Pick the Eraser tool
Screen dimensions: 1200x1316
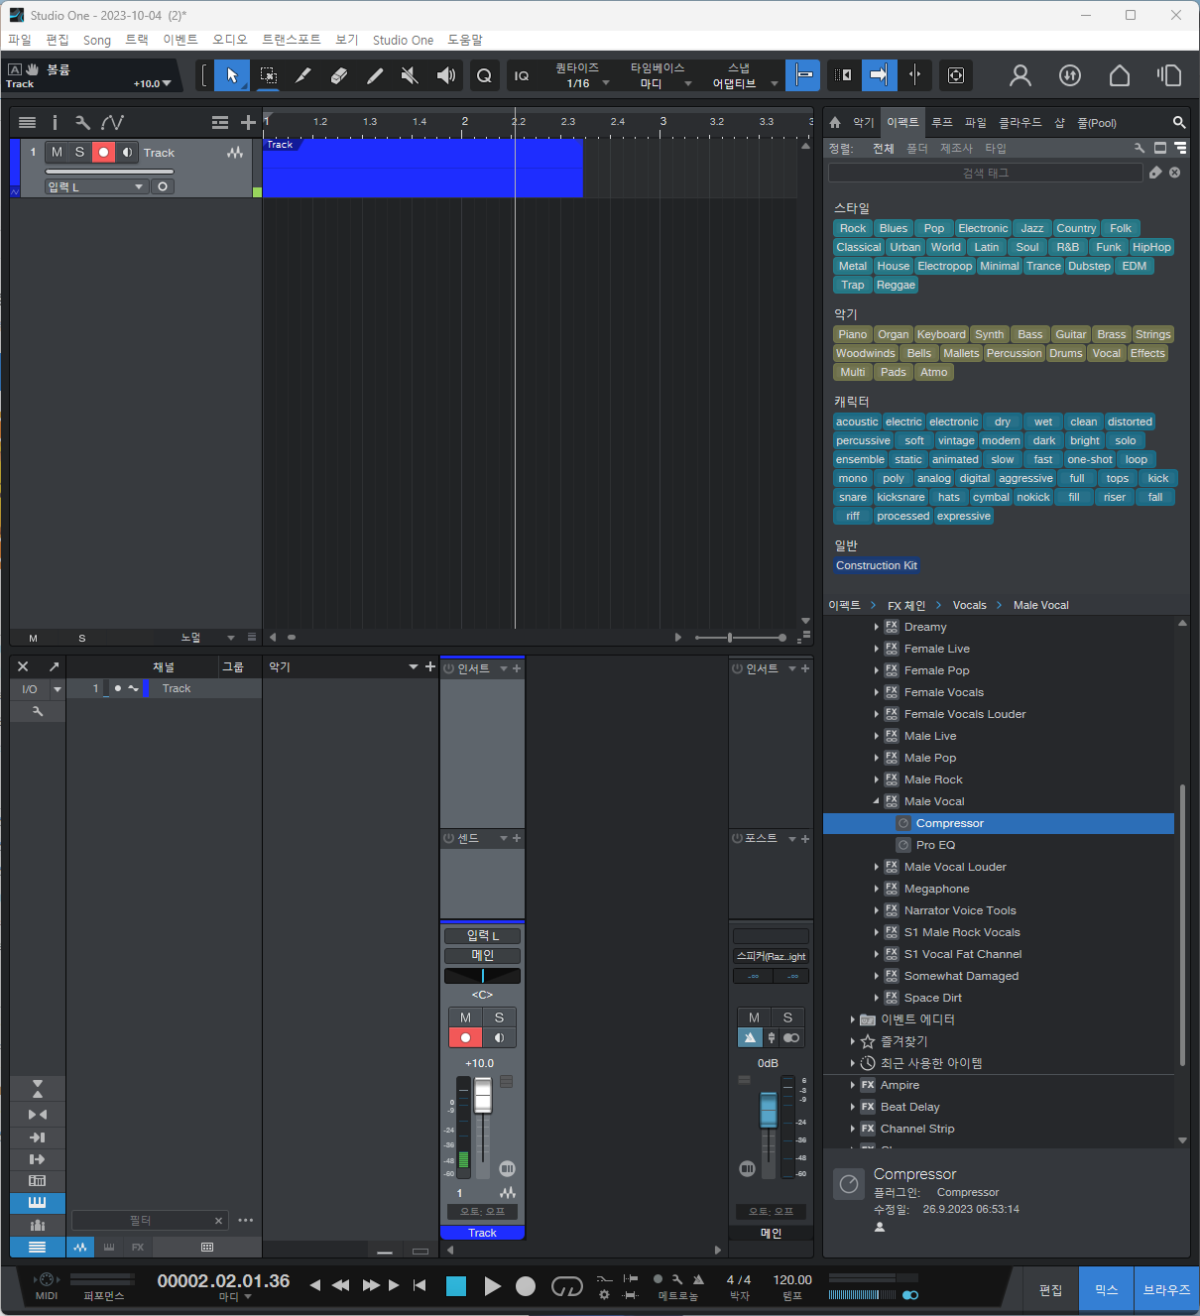point(339,76)
